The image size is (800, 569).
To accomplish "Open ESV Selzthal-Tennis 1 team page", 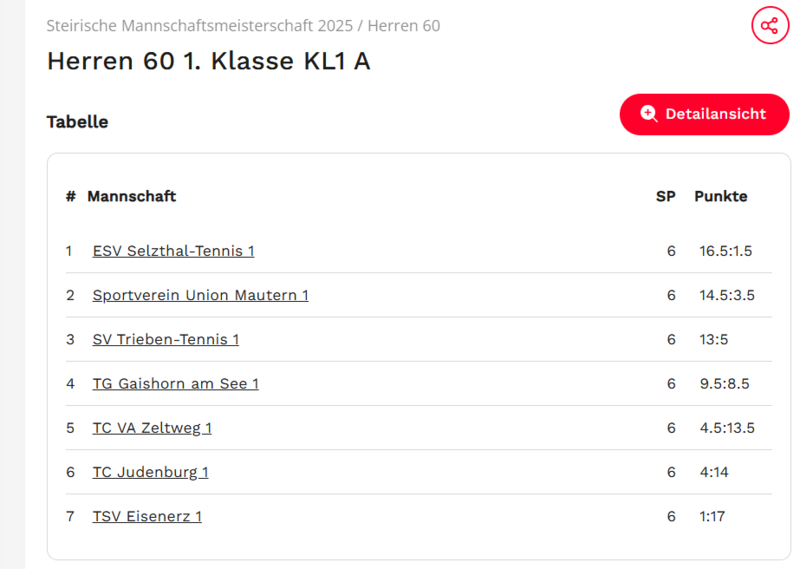I will click(173, 251).
